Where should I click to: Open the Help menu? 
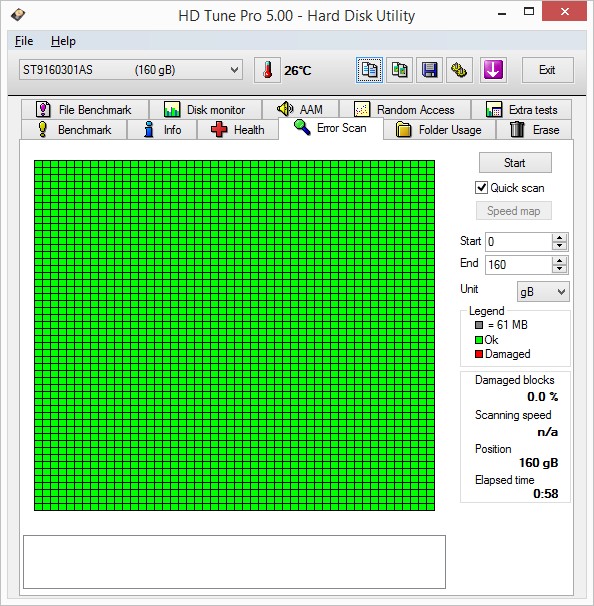(63, 41)
